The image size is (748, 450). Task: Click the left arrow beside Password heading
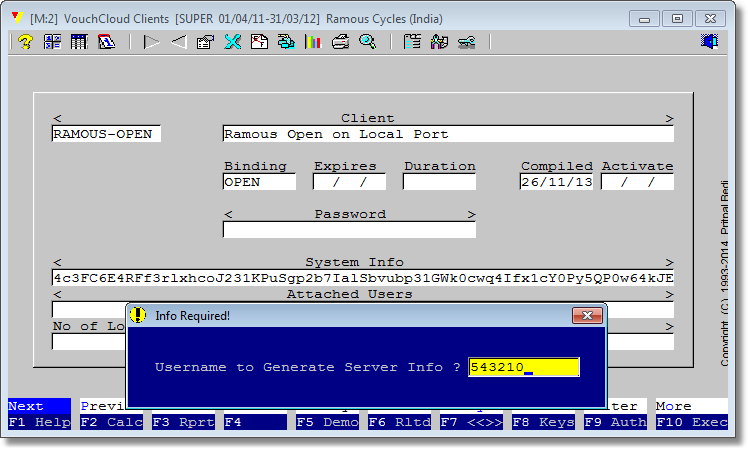(228, 214)
